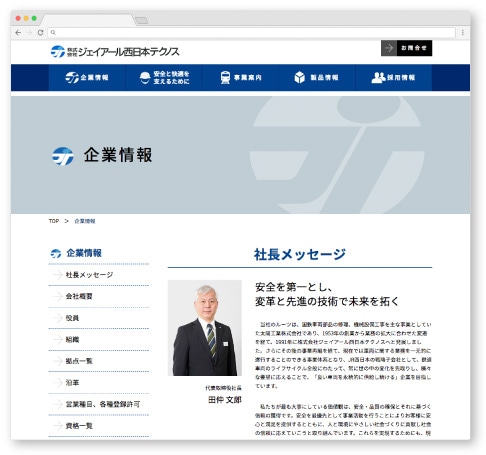Open 企業情報 in the navigation bar
Viewport: 486px width, 455px height.
click(87, 78)
